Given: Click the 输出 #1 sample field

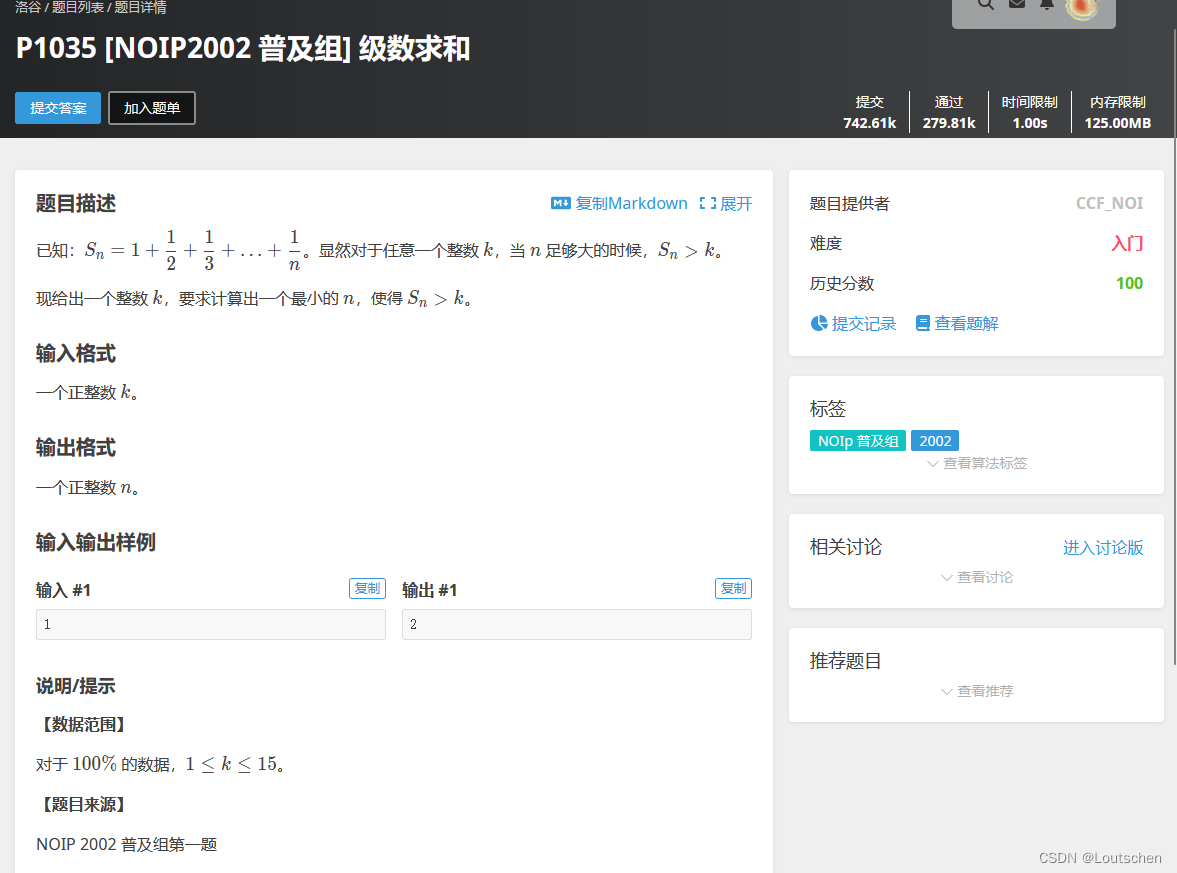Looking at the screenshot, I should click(x=576, y=624).
